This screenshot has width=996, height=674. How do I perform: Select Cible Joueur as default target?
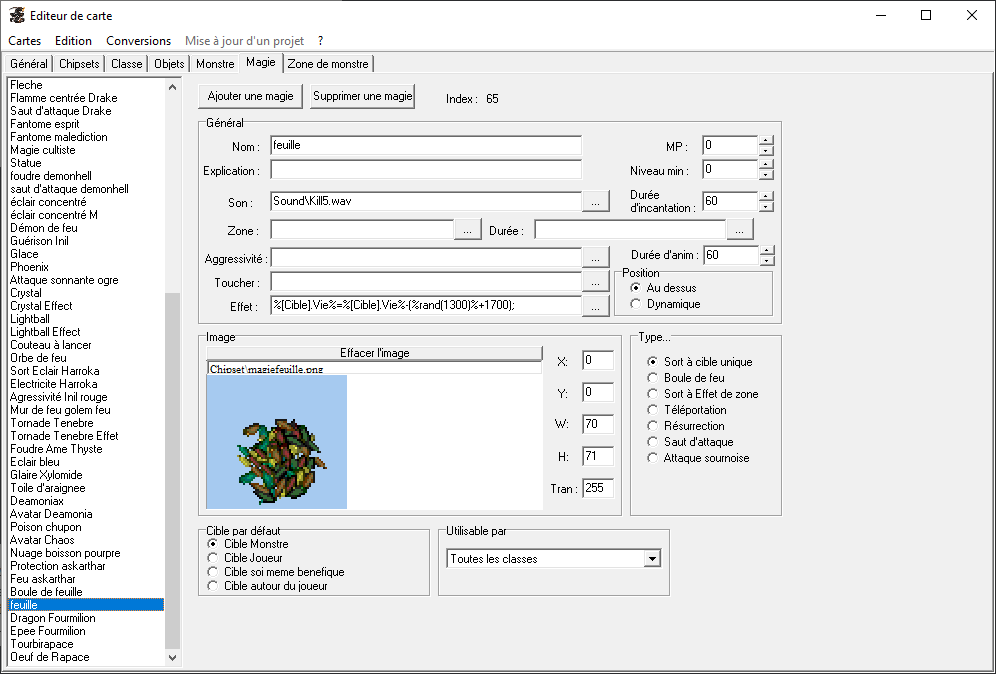pyautogui.click(x=212, y=558)
